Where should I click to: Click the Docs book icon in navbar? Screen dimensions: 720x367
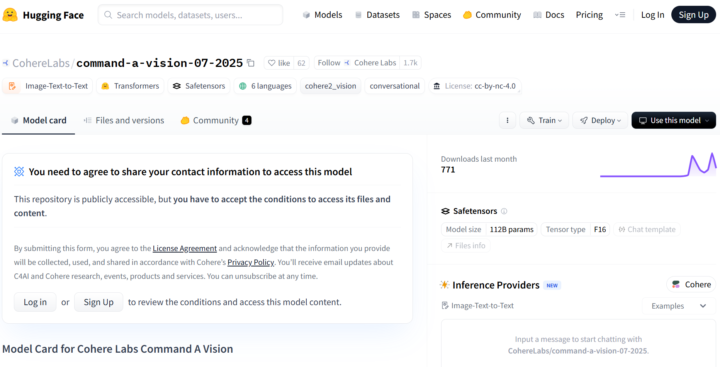point(537,15)
